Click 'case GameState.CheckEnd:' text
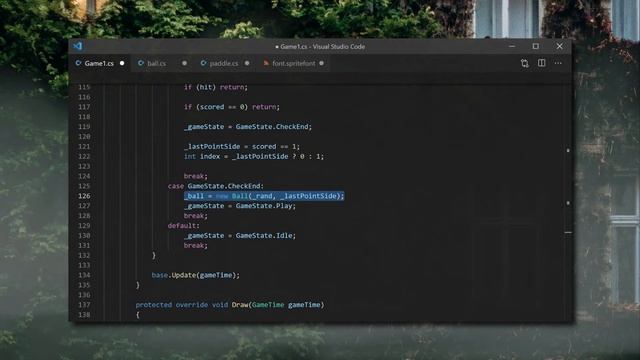 tap(216, 186)
